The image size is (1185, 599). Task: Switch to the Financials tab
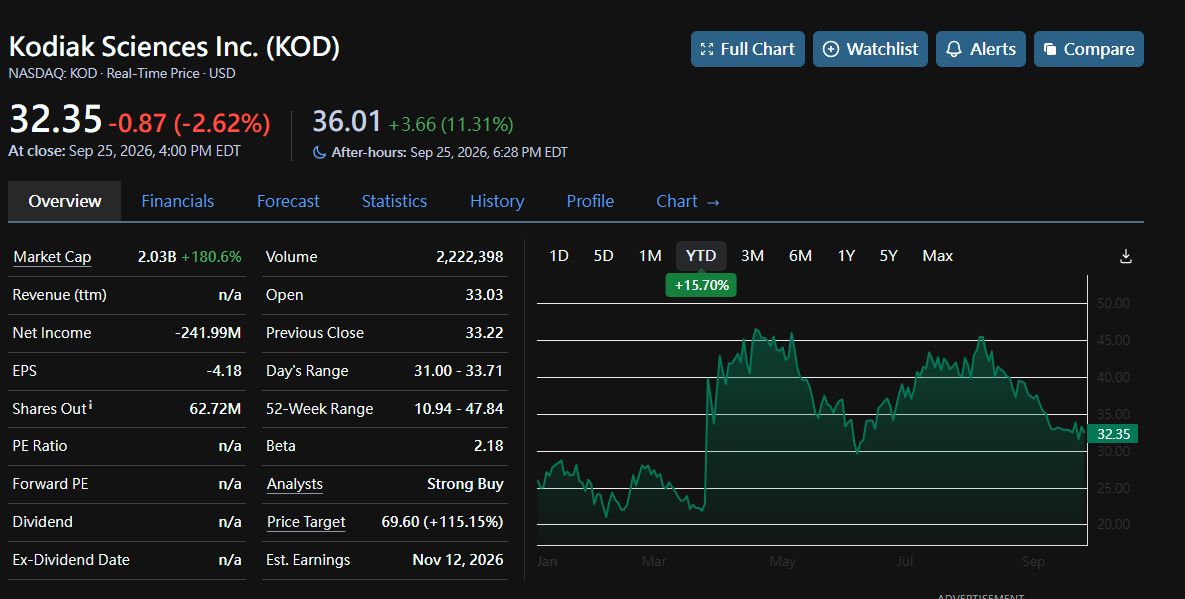click(178, 201)
